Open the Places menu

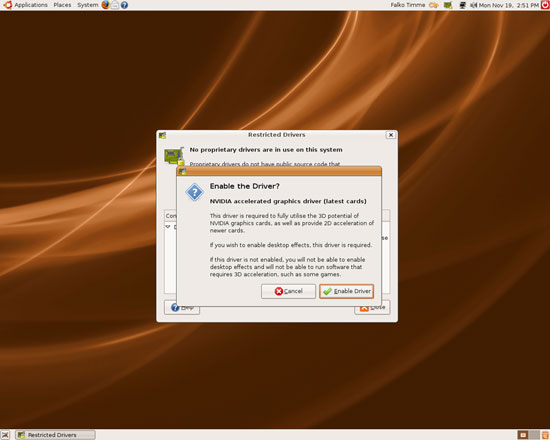(62, 5)
